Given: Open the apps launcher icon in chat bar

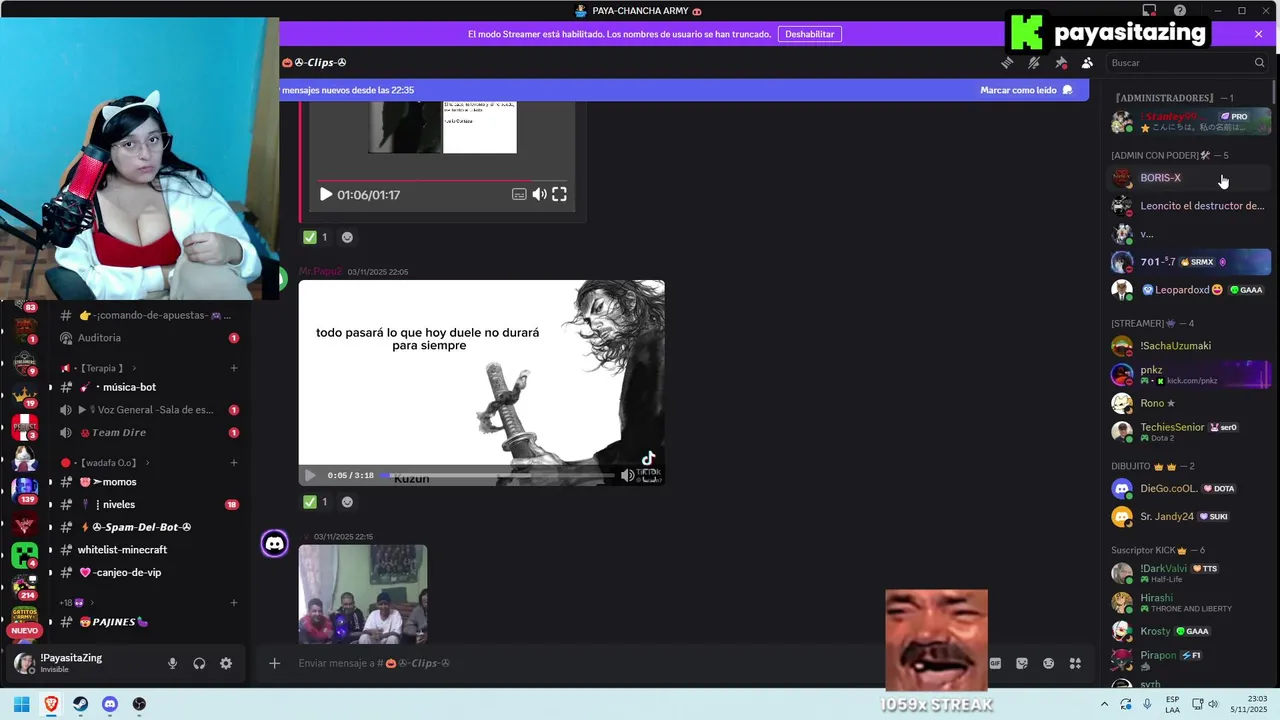Looking at the screenshot, I should coord(1075,663).
